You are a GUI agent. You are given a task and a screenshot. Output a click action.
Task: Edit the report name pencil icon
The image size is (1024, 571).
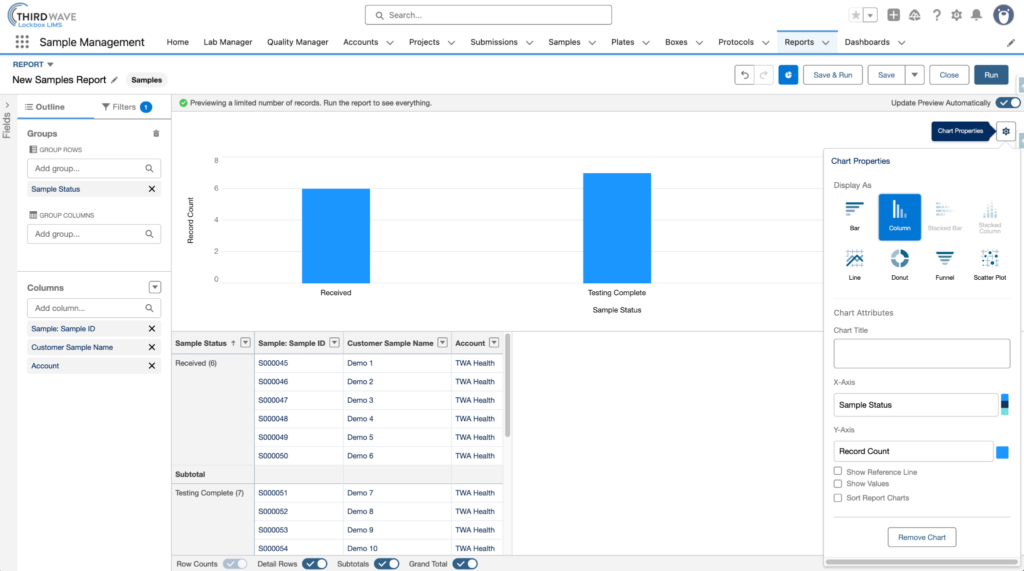click(x=114, y=80)
